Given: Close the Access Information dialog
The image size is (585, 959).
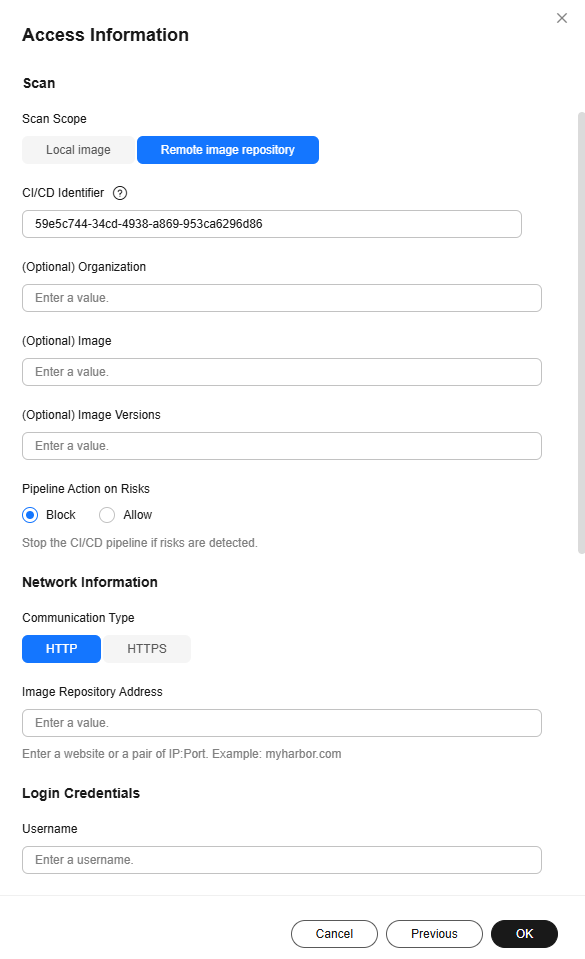Looking at the screenshot, I should click(x=562, y=18).
